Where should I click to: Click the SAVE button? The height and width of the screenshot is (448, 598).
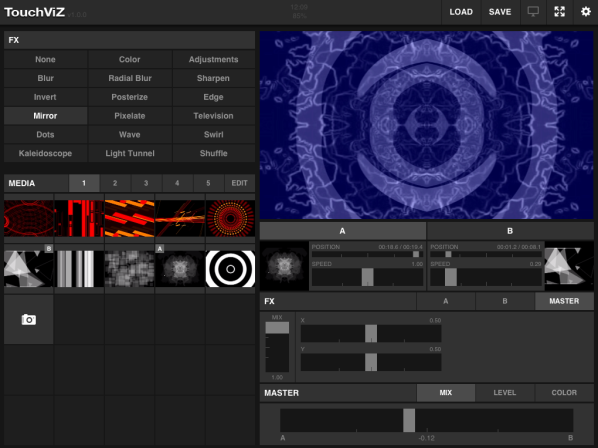pyautogui.click(x=500, y=12)
